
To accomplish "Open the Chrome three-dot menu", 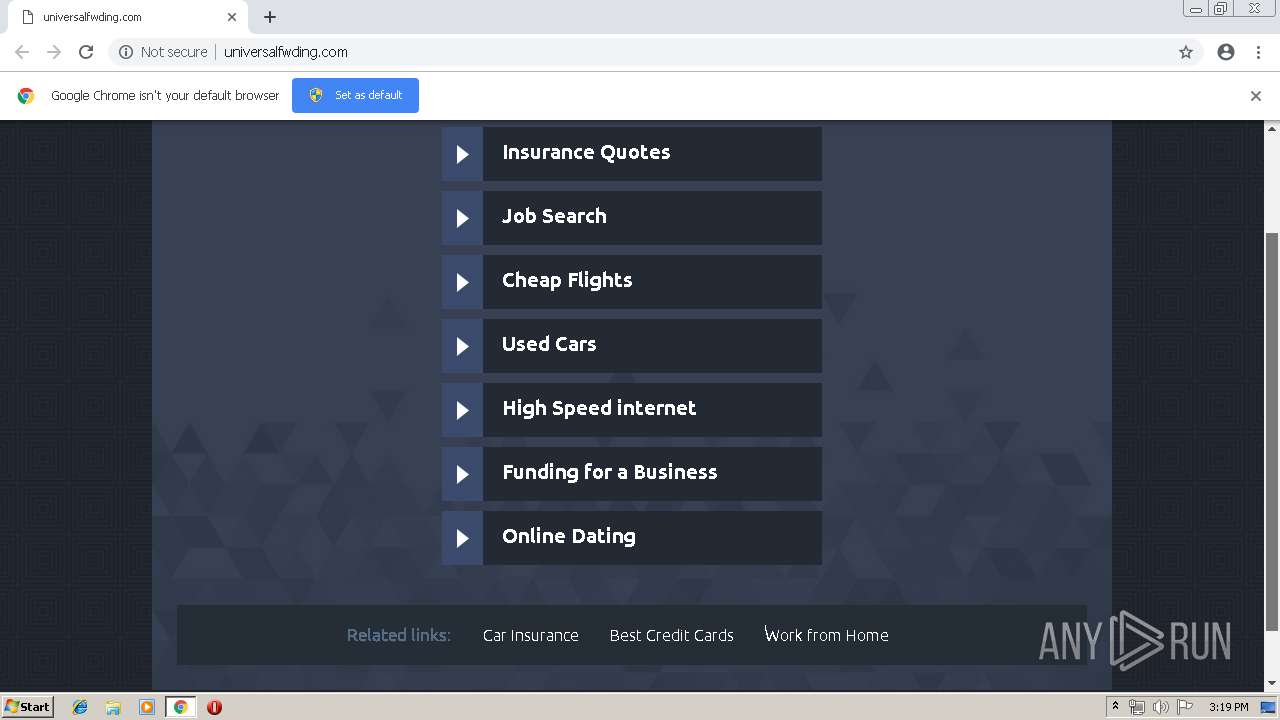I will click(1258, 52).
